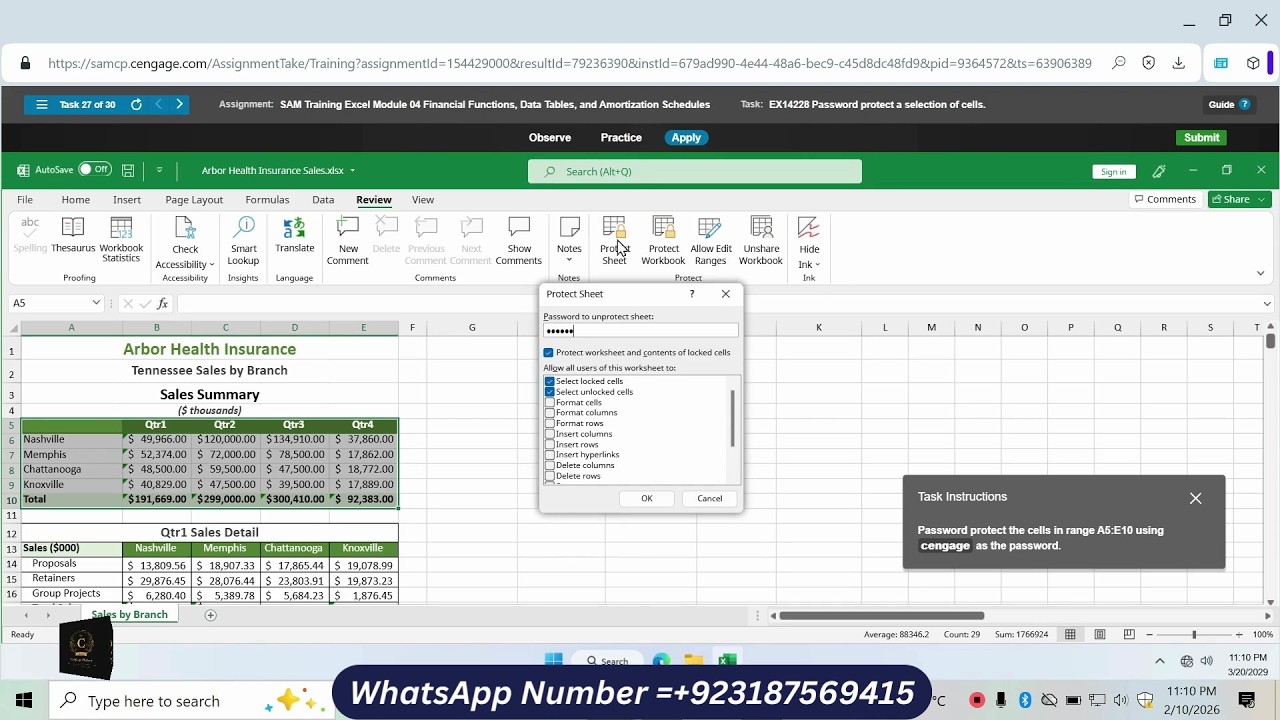Close the Task Instructions panel
The height and width of the screenshot is (720, 1280).
[x=1195, y=498]
